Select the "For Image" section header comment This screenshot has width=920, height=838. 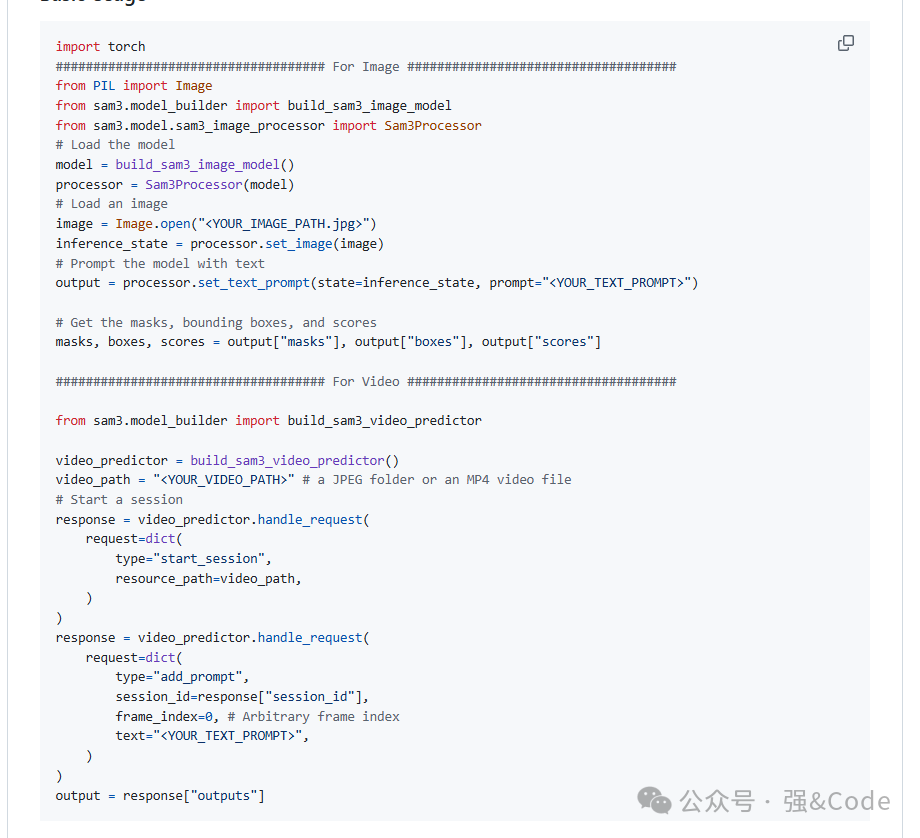(x=366, y=66)
